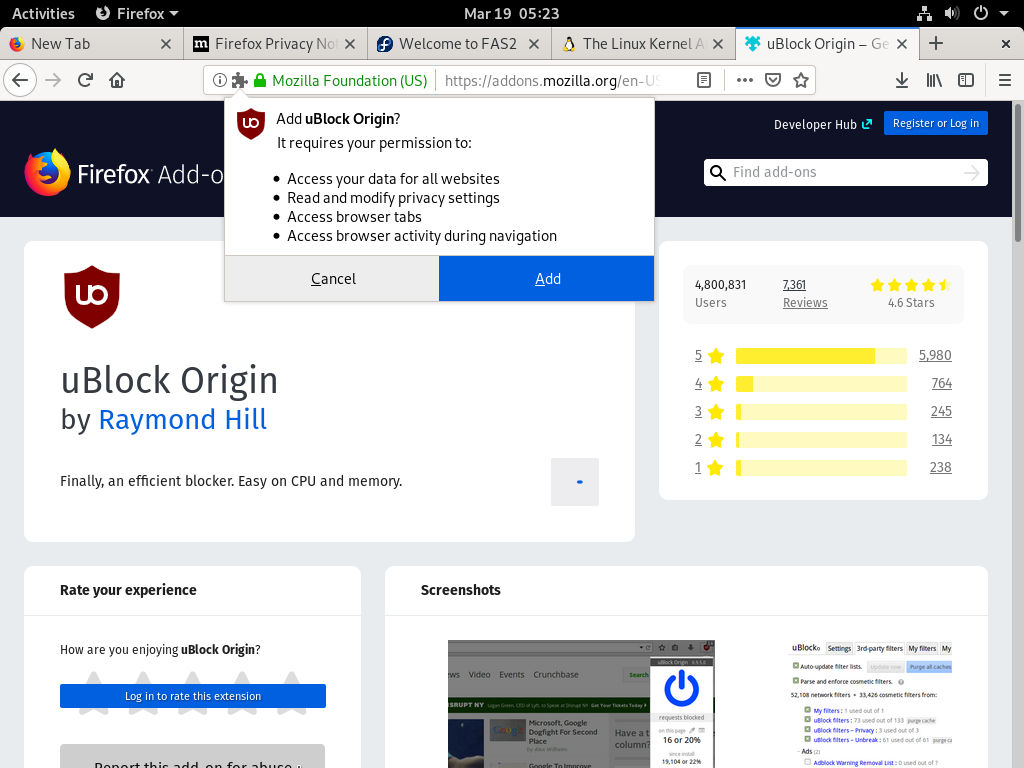Close the Firefox Privacy Notice tab
This screenshot has height=768, width=1024.
[350, 44]
